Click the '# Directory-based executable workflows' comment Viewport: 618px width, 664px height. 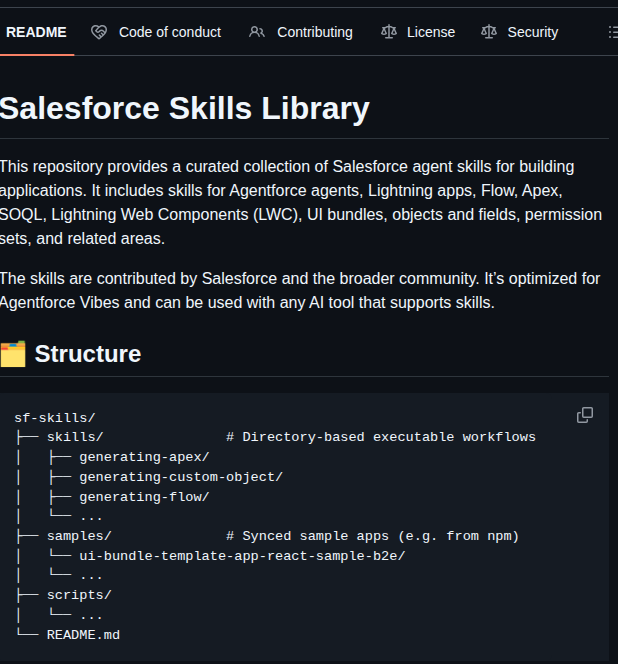coord(381,437)
